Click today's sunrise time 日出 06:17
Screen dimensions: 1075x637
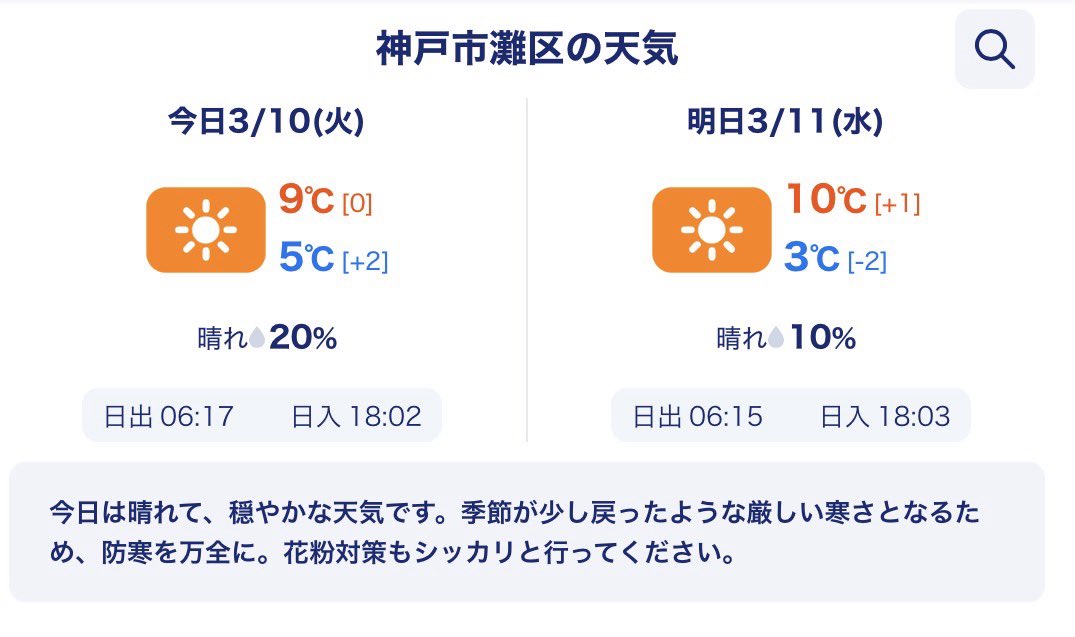pyautogui.click(x=169, y=416)
